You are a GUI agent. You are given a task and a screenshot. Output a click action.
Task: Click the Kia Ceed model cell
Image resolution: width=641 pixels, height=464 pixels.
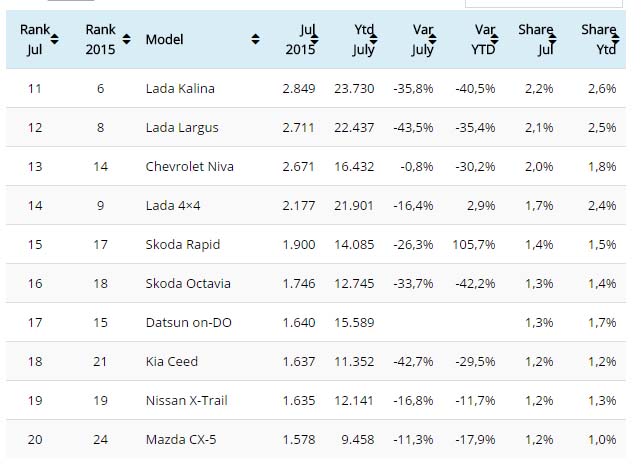coord(172,361)
